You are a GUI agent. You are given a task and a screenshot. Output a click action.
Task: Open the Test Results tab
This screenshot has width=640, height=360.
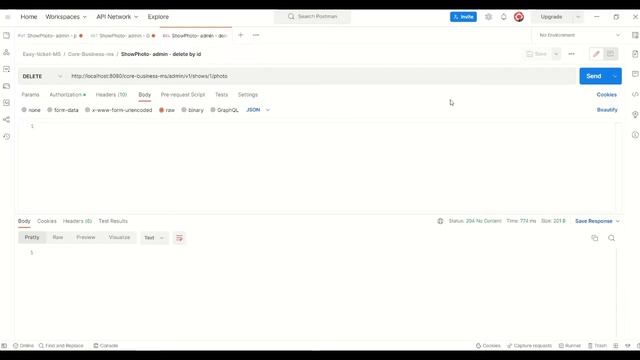click(x=113, y=221)
